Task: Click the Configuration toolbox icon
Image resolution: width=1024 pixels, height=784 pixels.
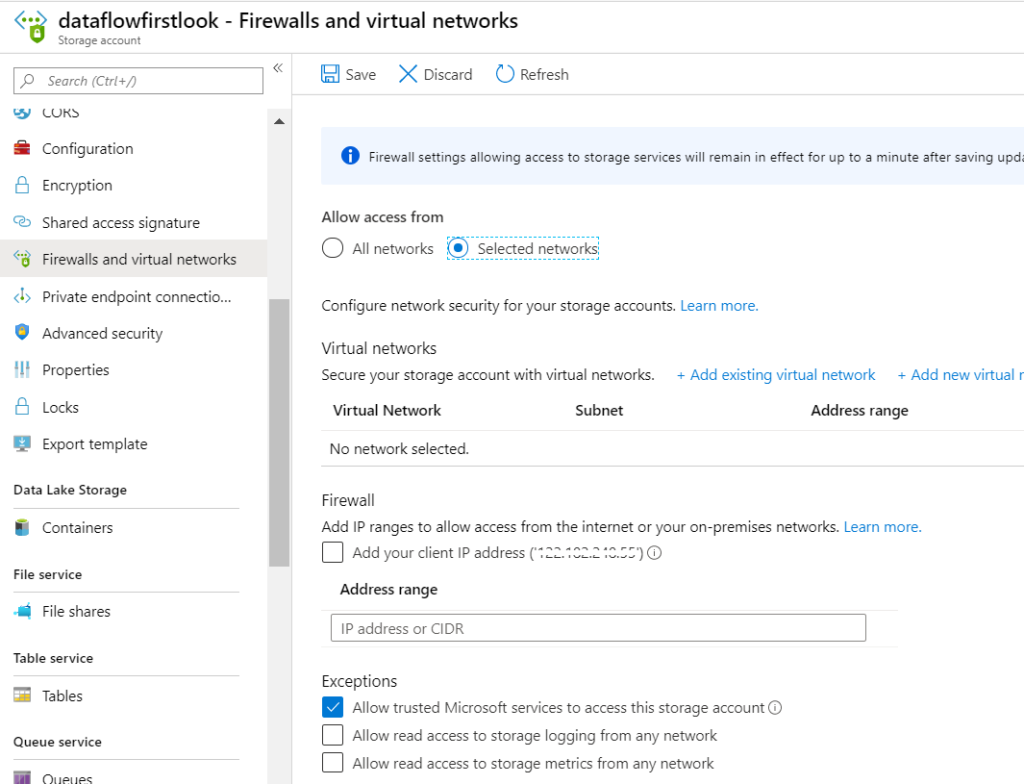Action: [22, 148]
